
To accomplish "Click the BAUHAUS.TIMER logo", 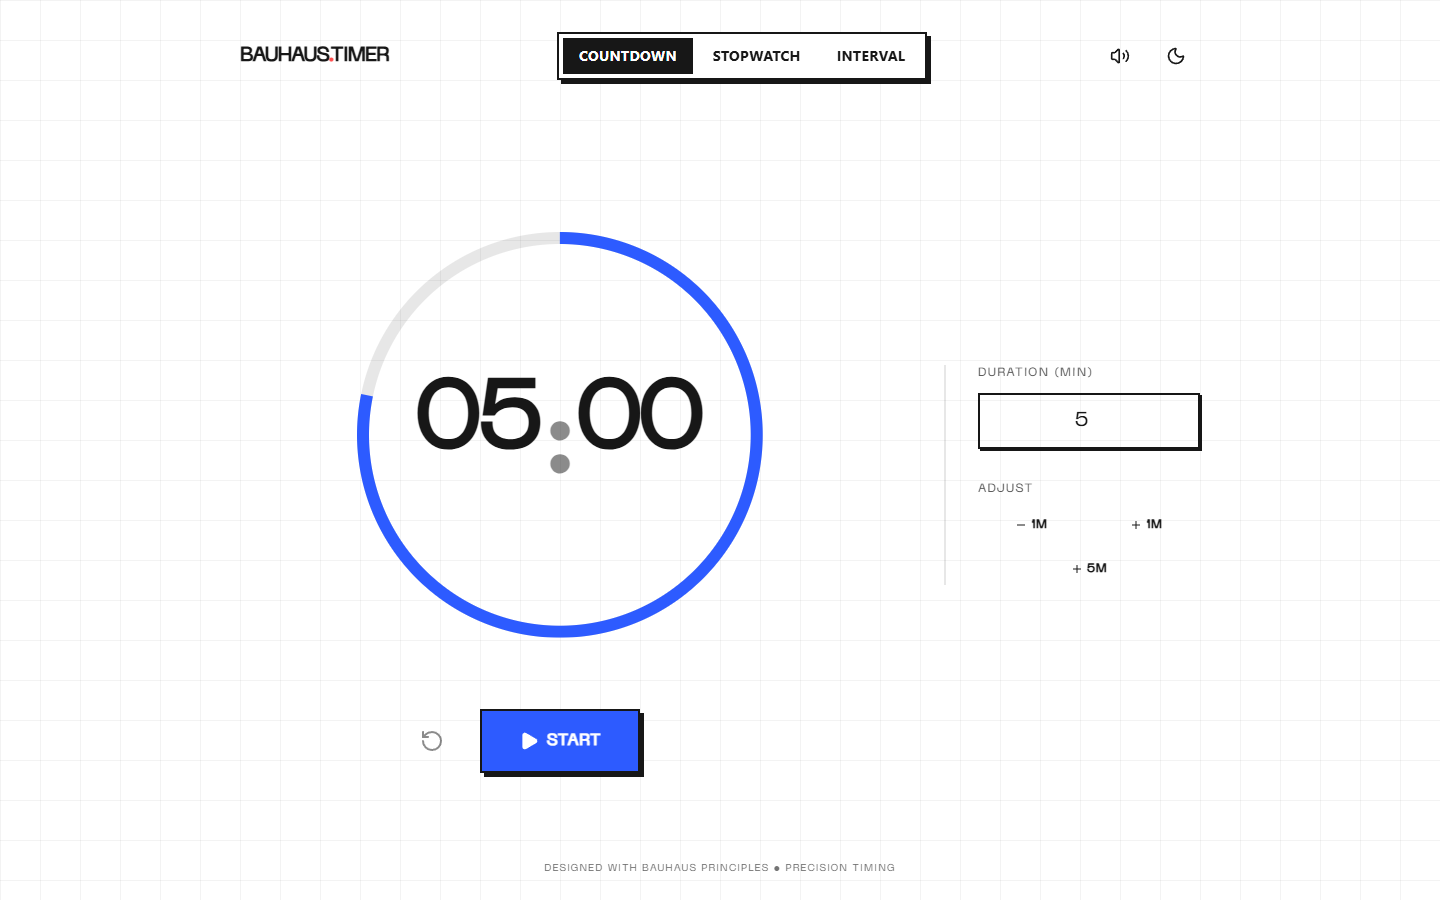I will click(x=314, y=55).
